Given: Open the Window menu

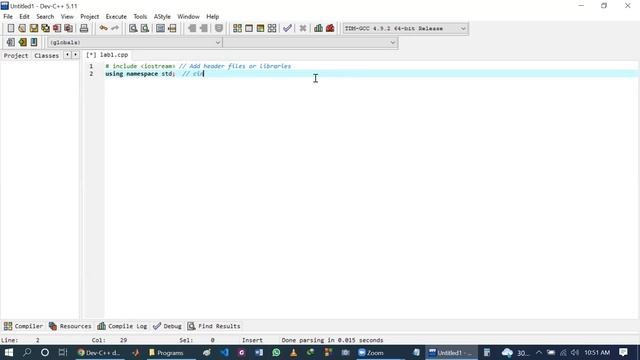Looking at the screenshot, I should (x=188, y=17).
